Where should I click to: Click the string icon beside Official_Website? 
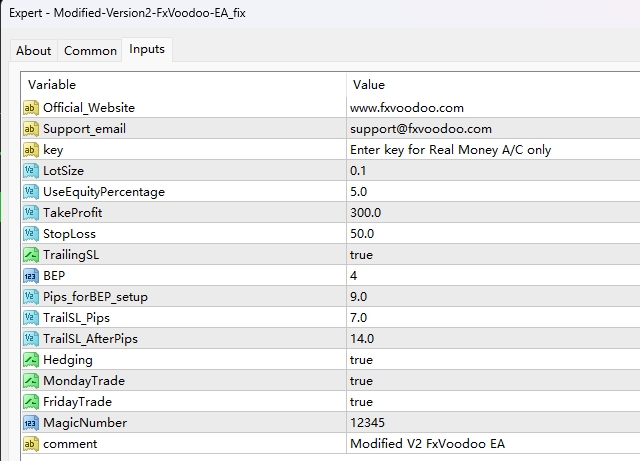31,108
